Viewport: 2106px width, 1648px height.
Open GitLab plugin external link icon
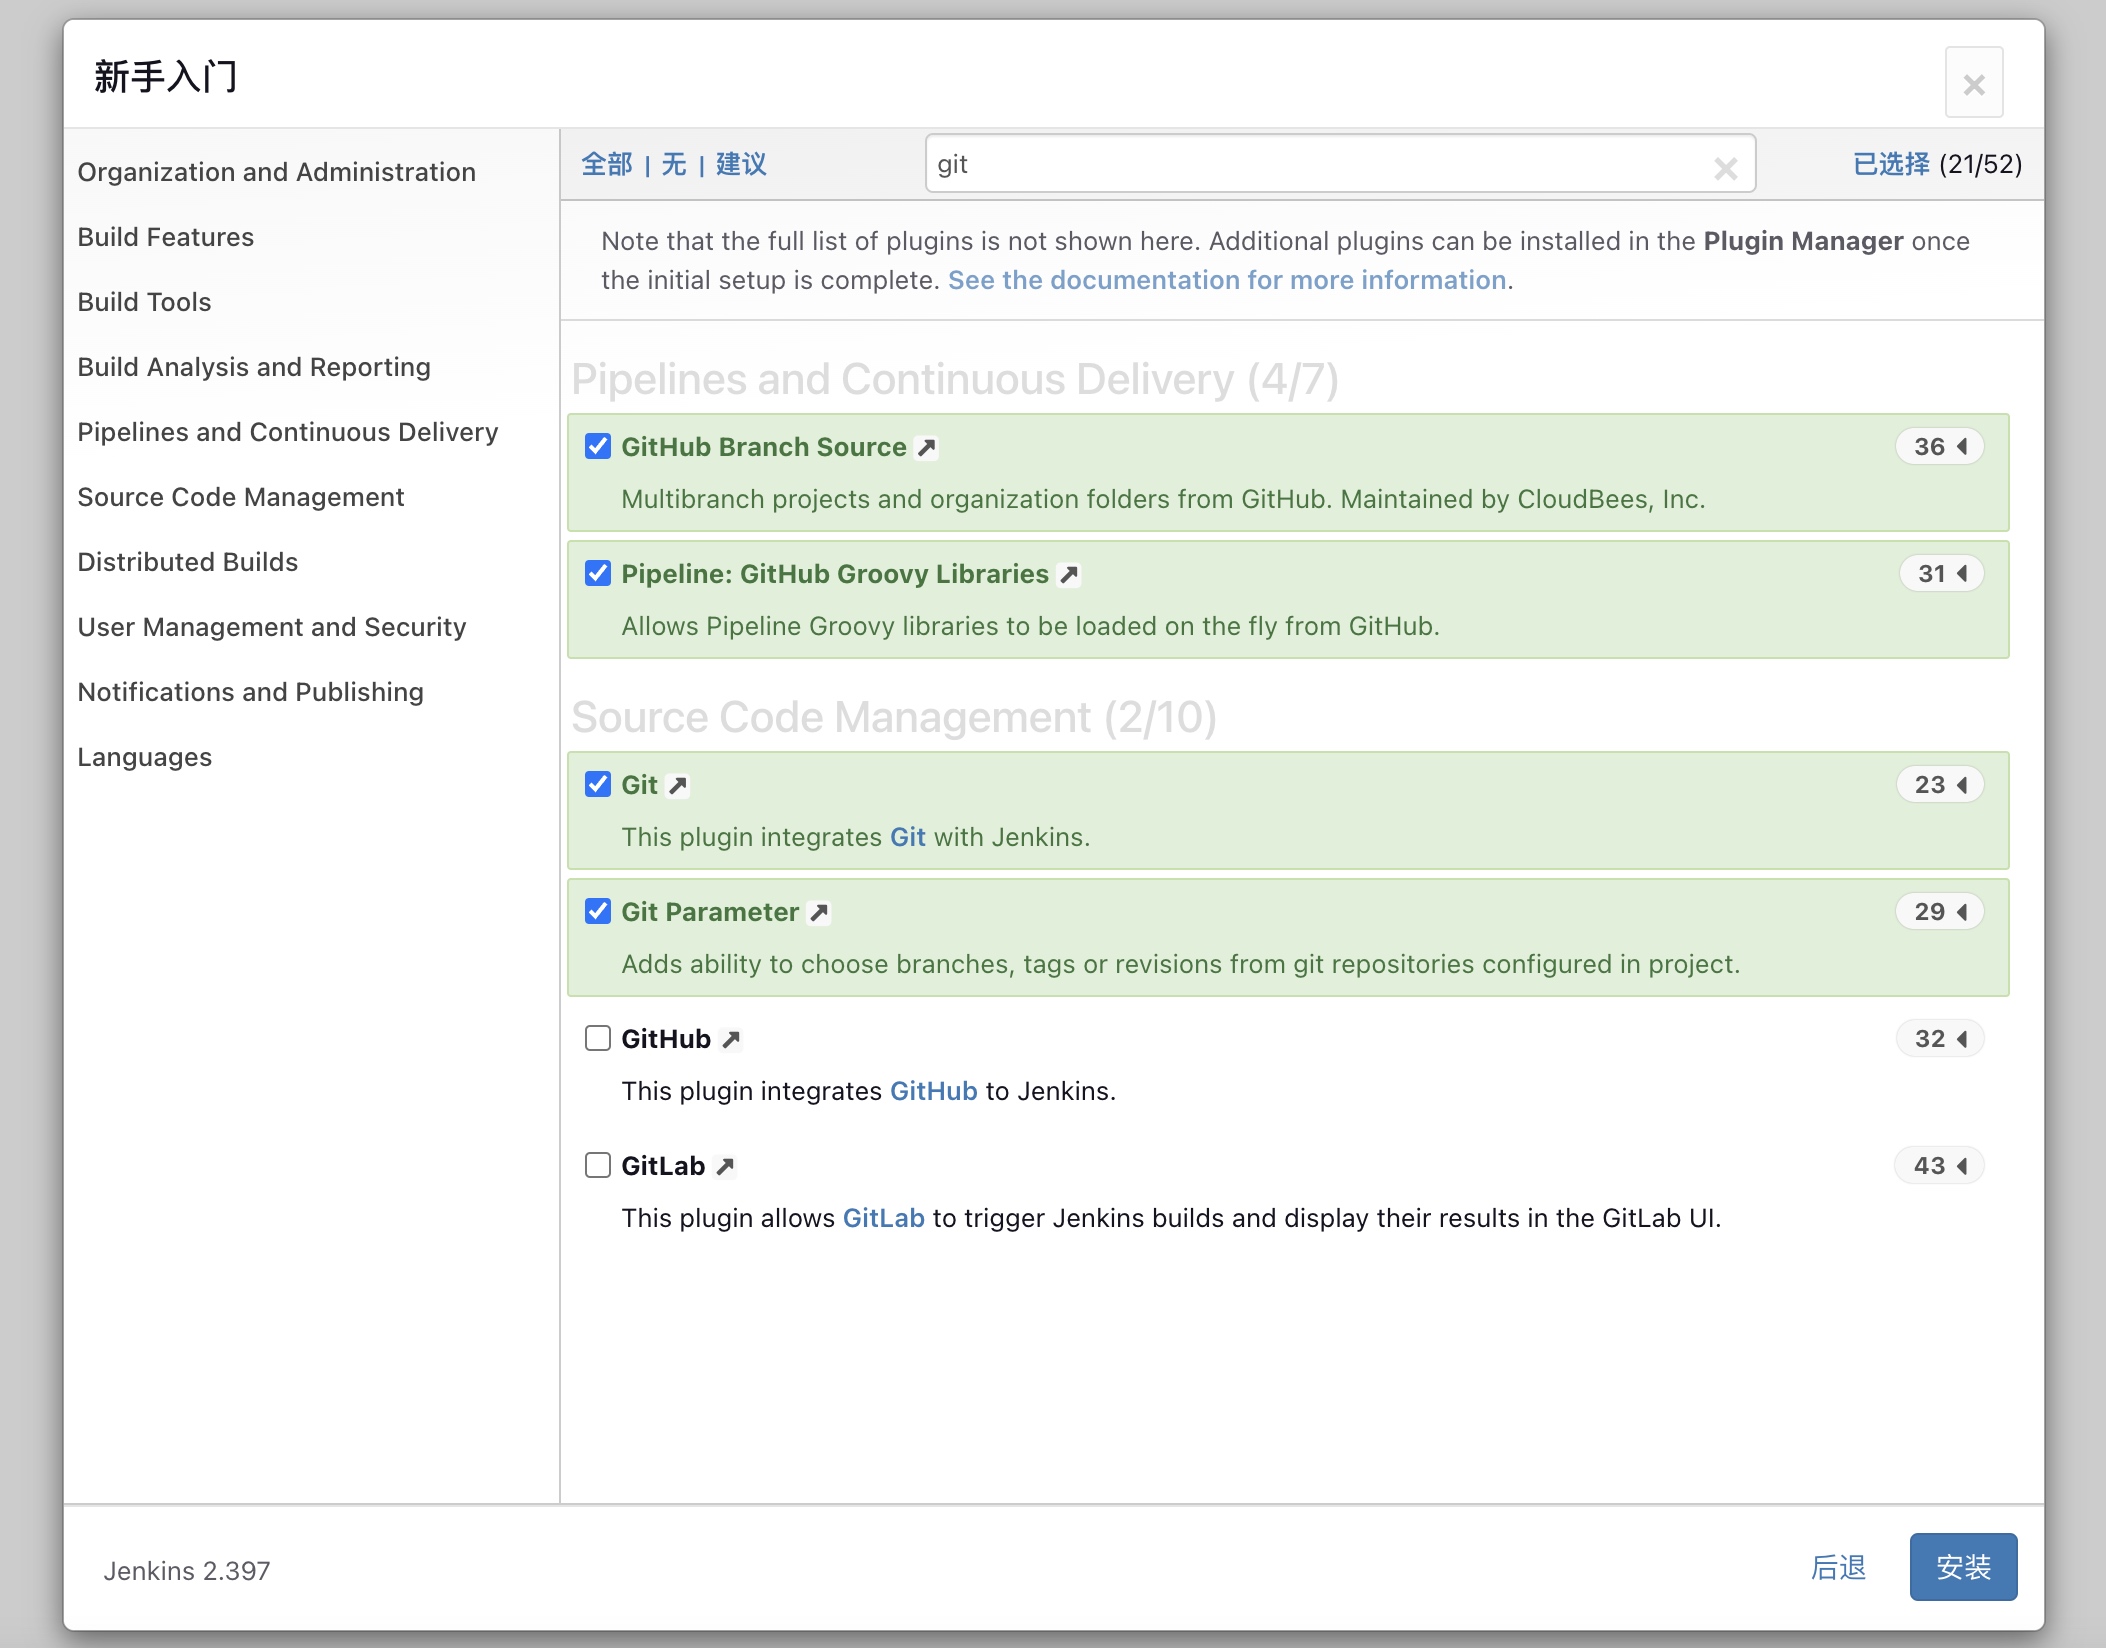pyautogui.click(x=726, y=1166)
